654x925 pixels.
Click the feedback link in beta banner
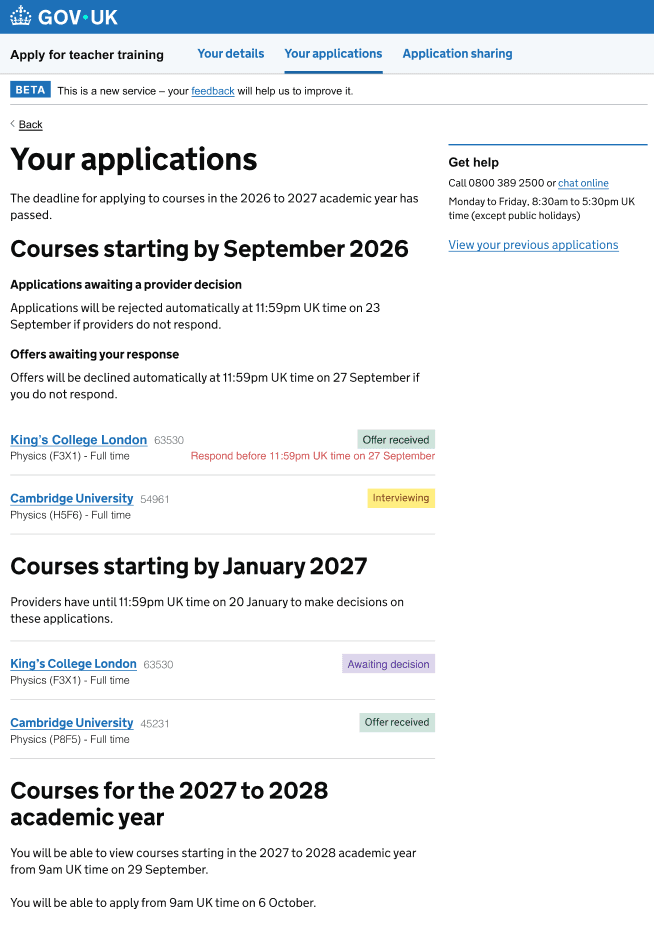point(213,91)
